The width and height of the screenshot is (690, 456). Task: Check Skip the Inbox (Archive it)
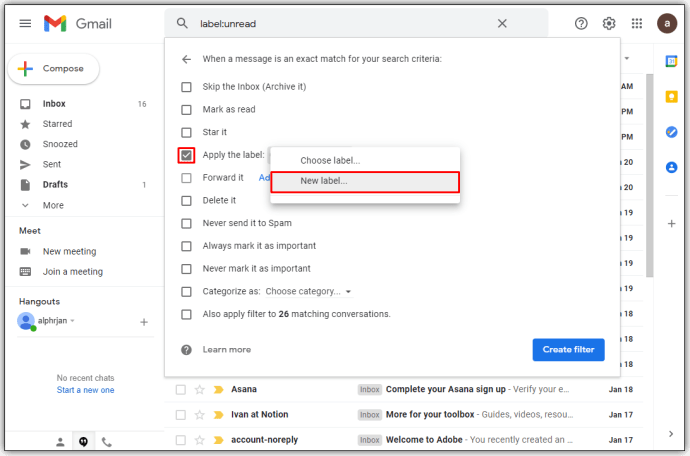[x=186, y=87]
